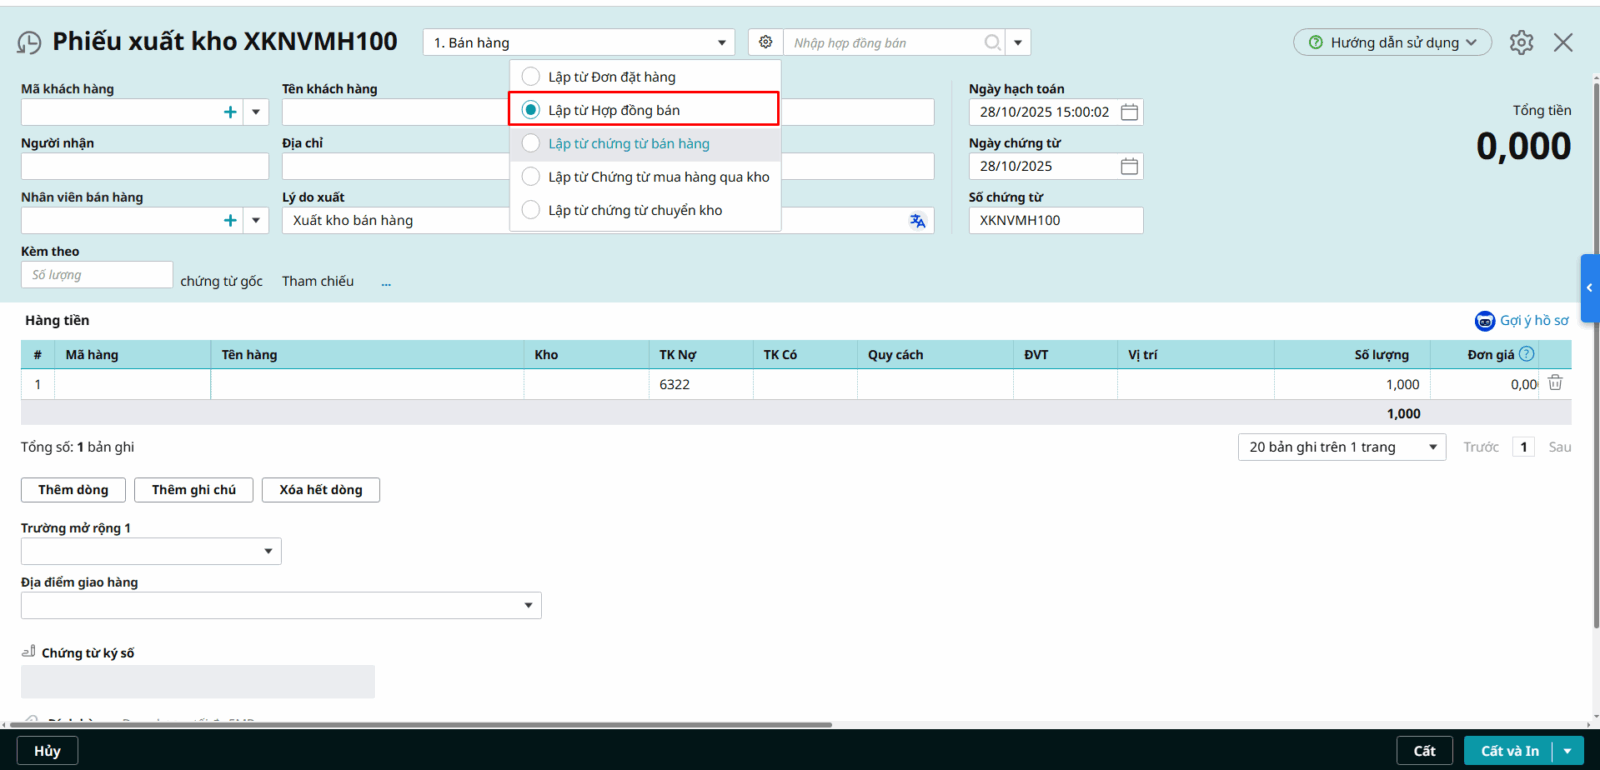Viewport: 1600px width, 770px height.
Task: Open the settings gear at top right
Action: (x=1521, y=42)
